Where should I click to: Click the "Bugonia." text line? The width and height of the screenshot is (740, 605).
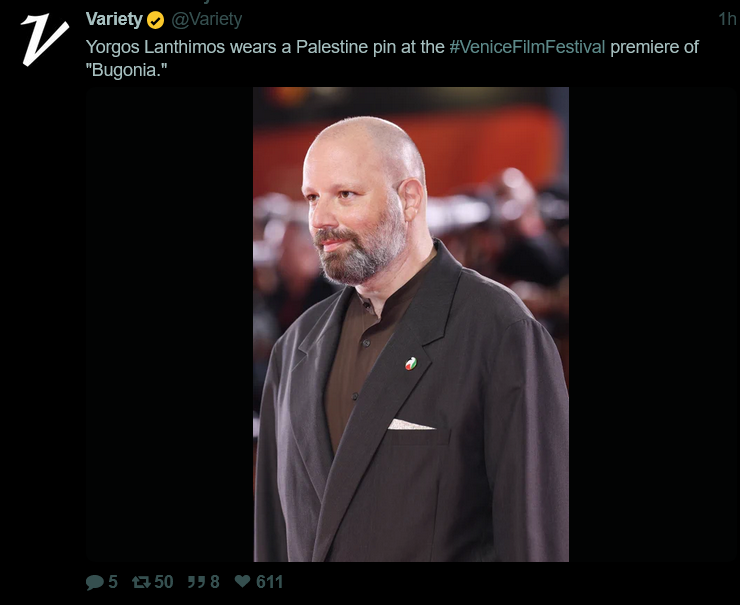(x=126, y=70)
